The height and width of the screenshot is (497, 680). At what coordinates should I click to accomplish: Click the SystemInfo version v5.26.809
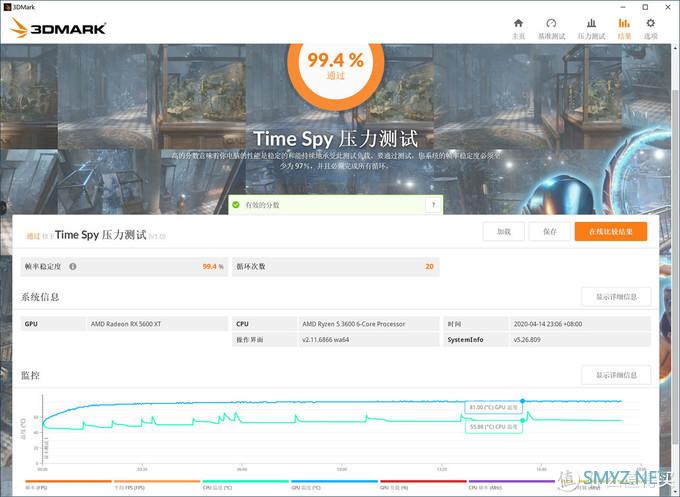point(527,340)
